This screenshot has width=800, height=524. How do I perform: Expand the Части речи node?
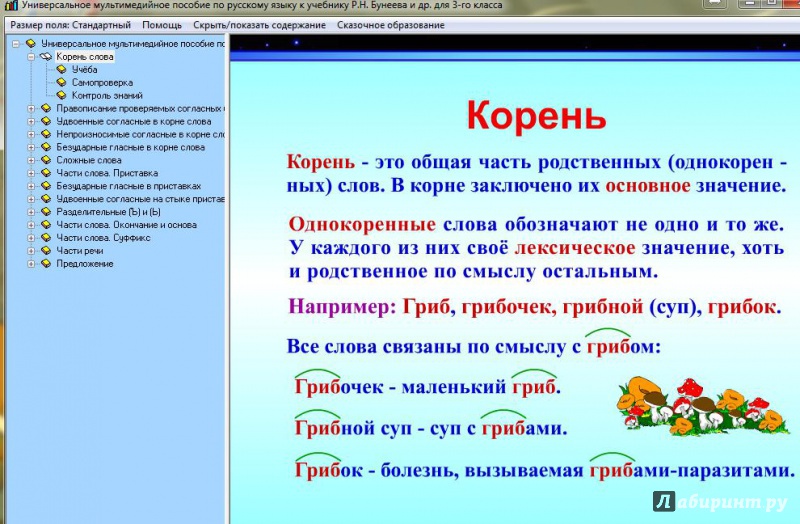(31, 251)
